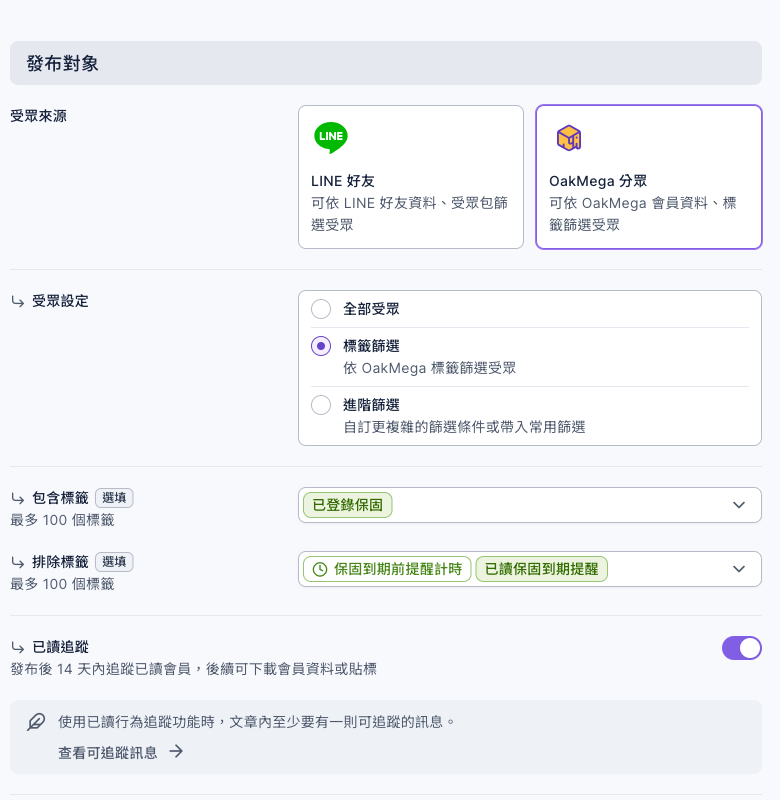Choose the 全部受眾 radio option
Viewport: 780px width, 800px height.
(x=321, y=309)
